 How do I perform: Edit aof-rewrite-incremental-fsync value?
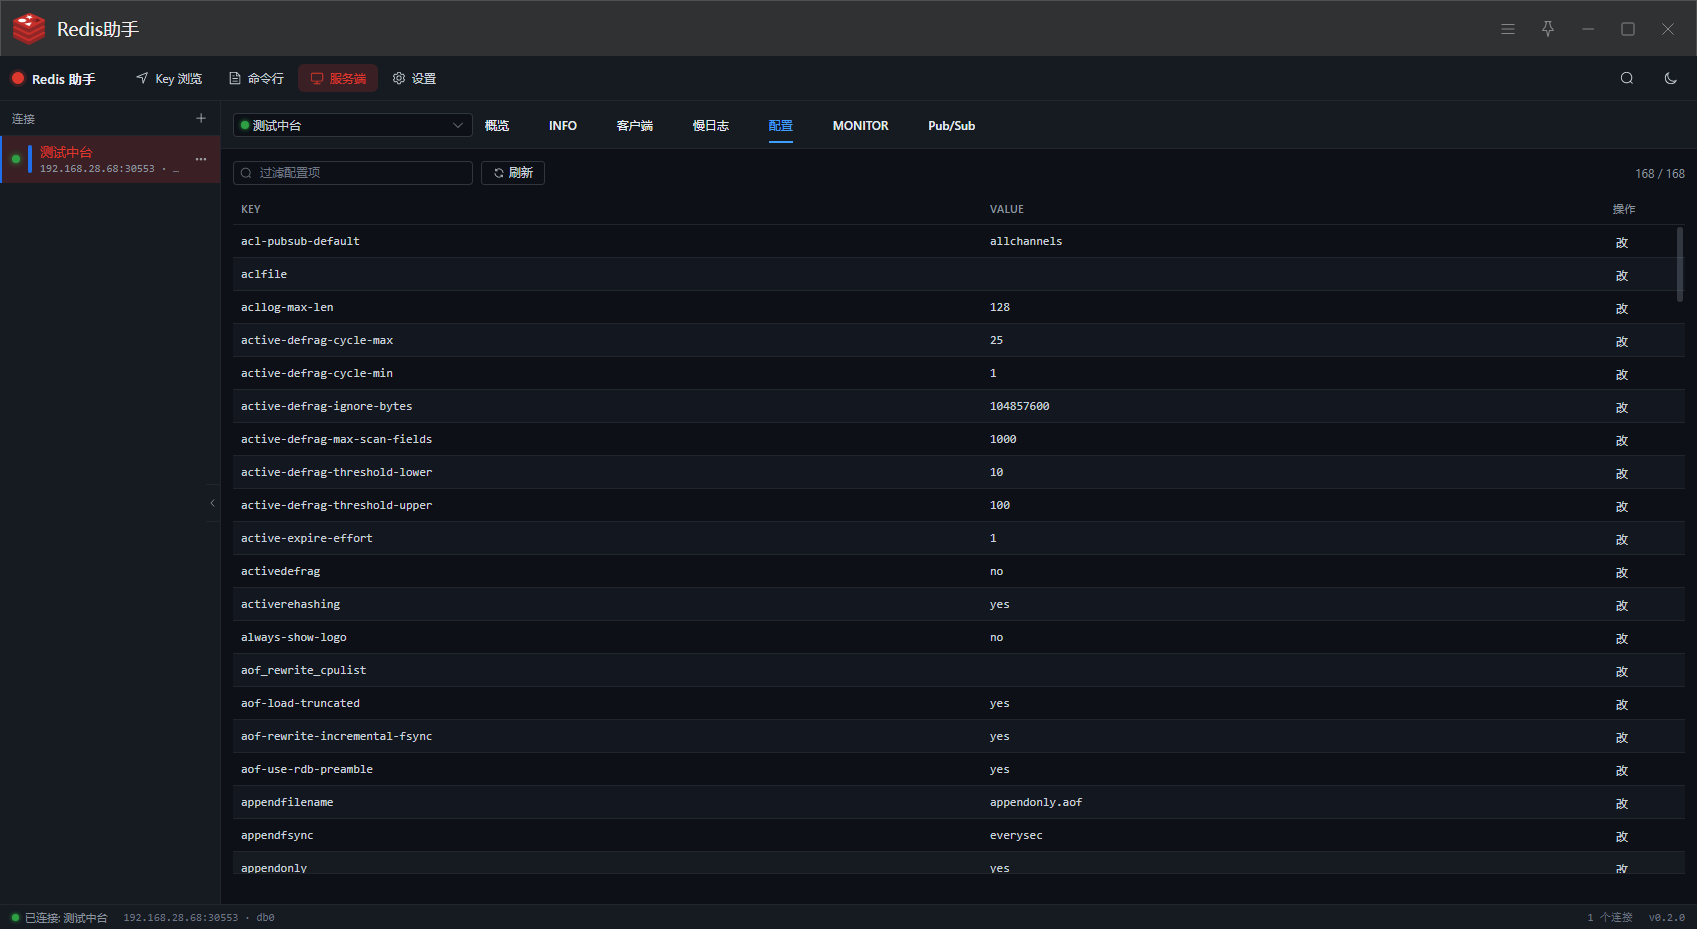1622,737
